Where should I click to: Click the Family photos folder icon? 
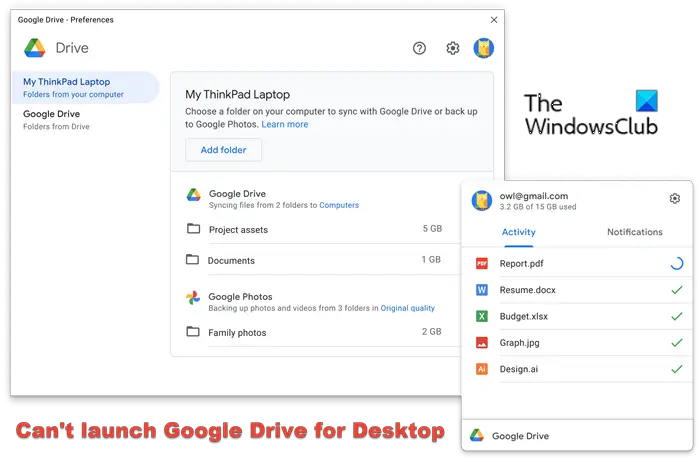pyautogui.click(x=193, y=331)
